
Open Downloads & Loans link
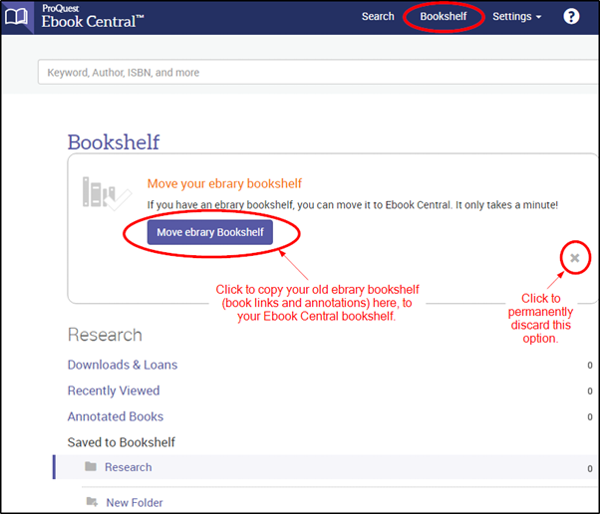coord(122,365)
